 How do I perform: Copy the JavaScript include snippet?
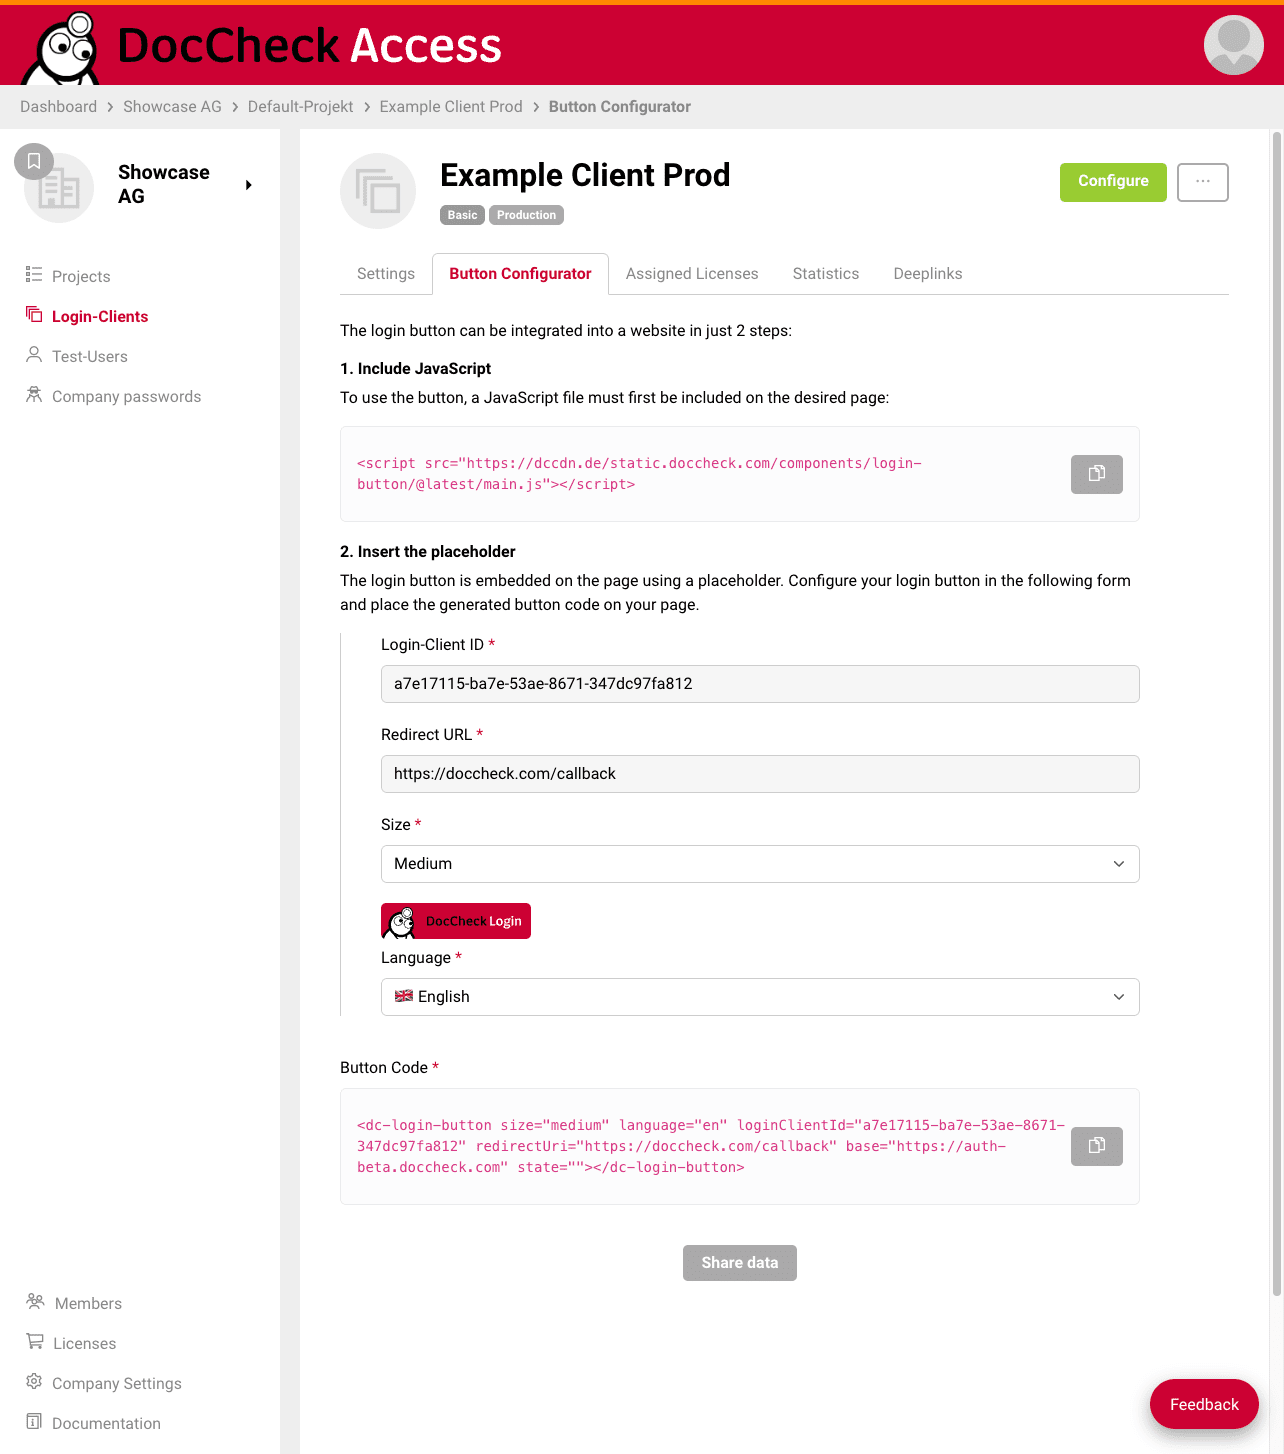[1096, 474]
